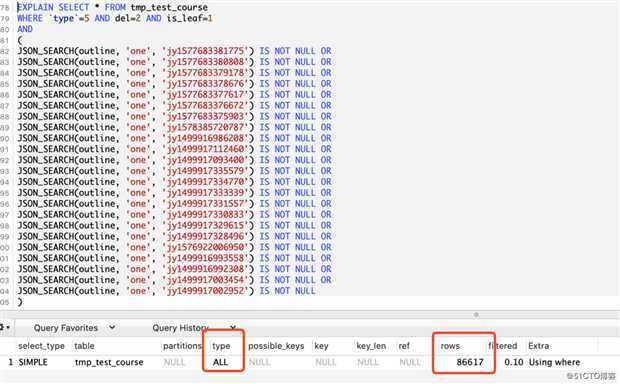Image resolution: width=620 pixels, height=384 pixels.
Task: Select the NULL cell under partitions
Action: [x=174, y=362]
